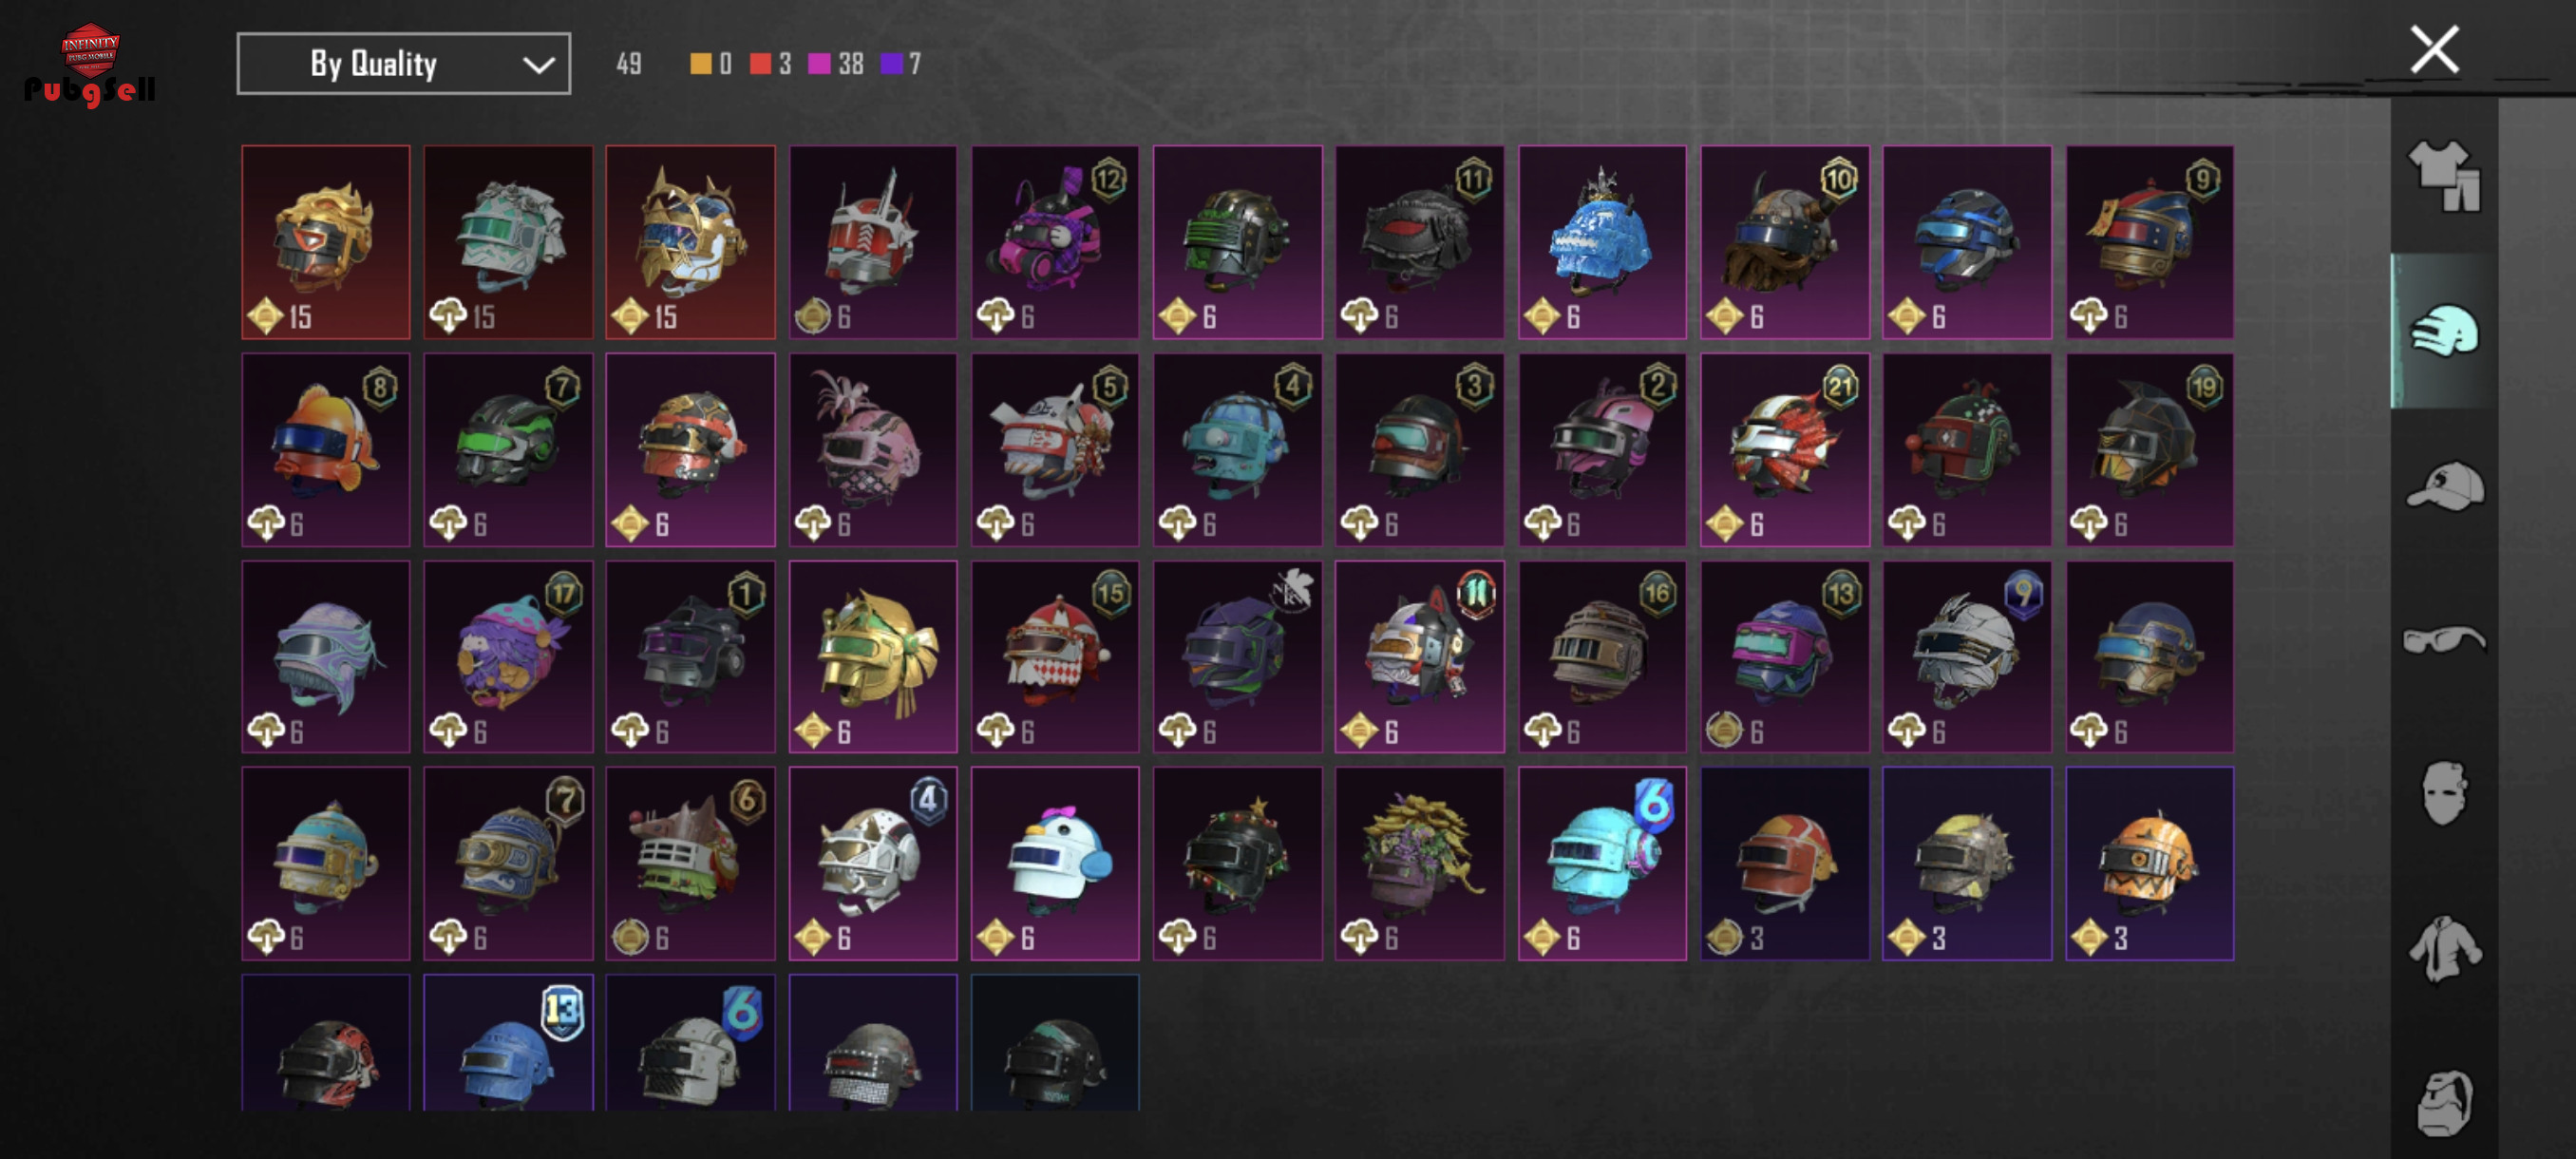Select the orange goldfish helmet with badge 8
This screenshot has width=2576, height=1159.
coord(326,450)
